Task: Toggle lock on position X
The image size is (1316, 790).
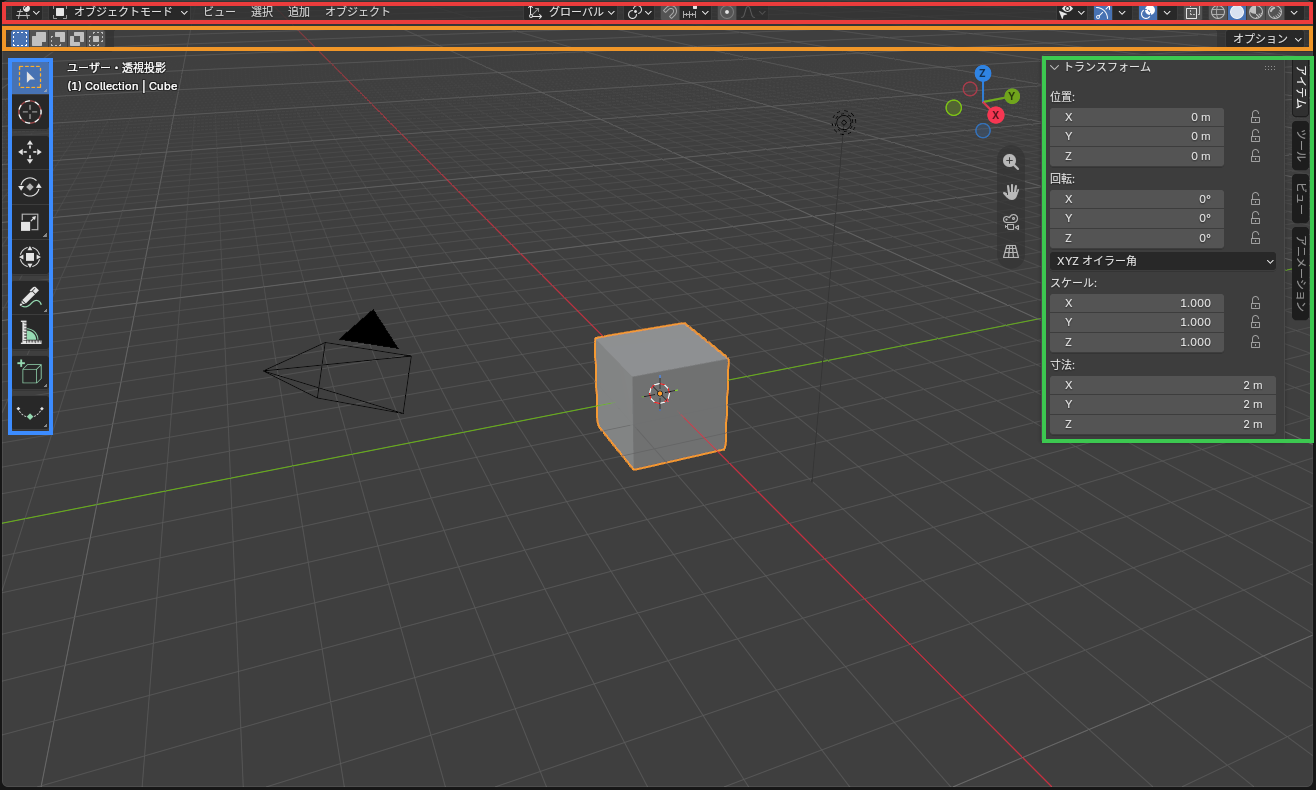Action: (1255, 117)
